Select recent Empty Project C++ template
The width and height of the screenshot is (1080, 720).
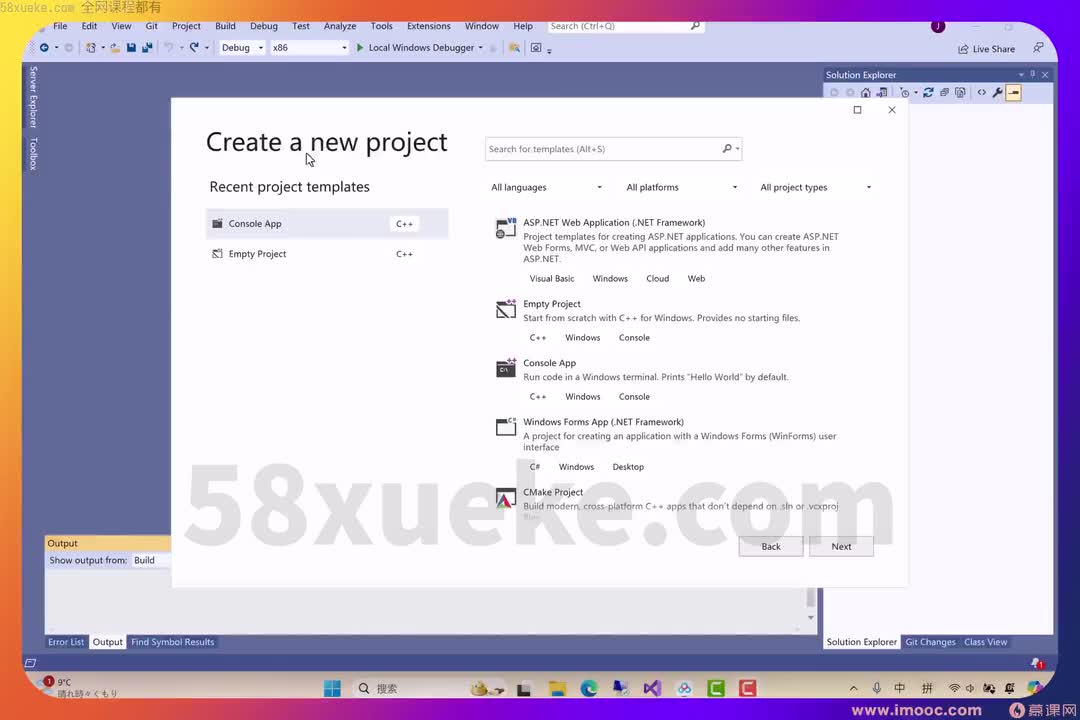(x=327, y=254)
